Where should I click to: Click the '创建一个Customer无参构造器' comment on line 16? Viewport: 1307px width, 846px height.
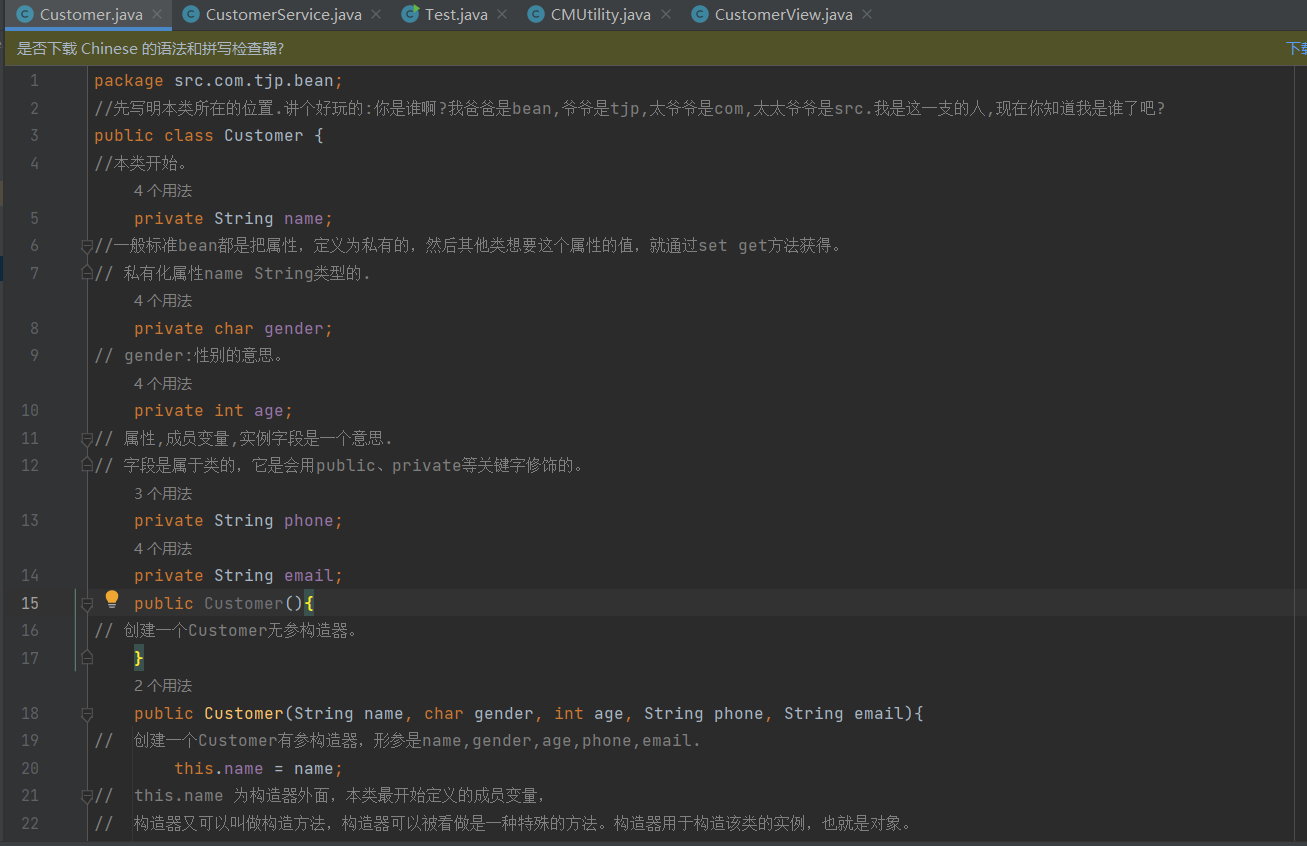[x=226, y=630]
